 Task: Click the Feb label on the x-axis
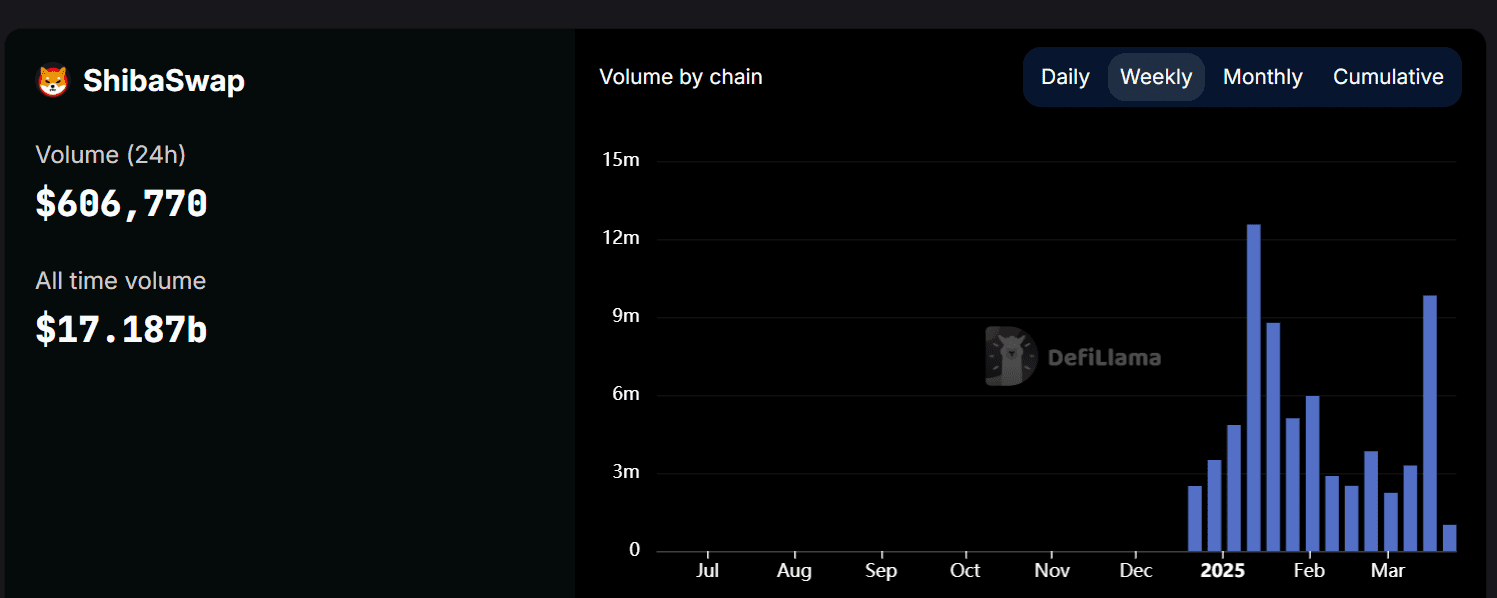pos(1309,570)
